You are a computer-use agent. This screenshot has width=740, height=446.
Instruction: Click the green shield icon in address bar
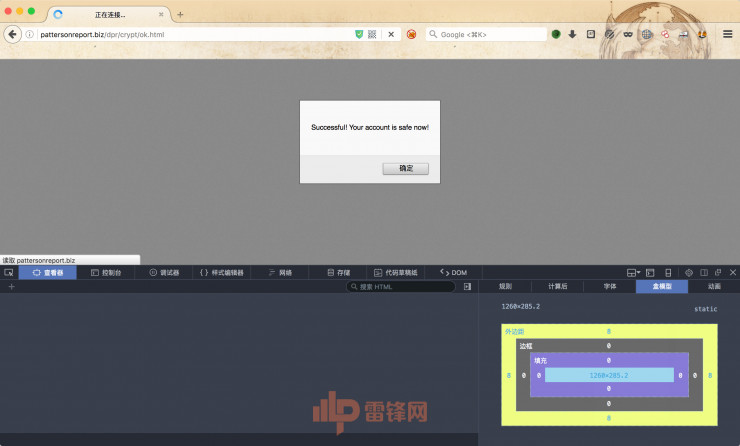coord(359,34)
